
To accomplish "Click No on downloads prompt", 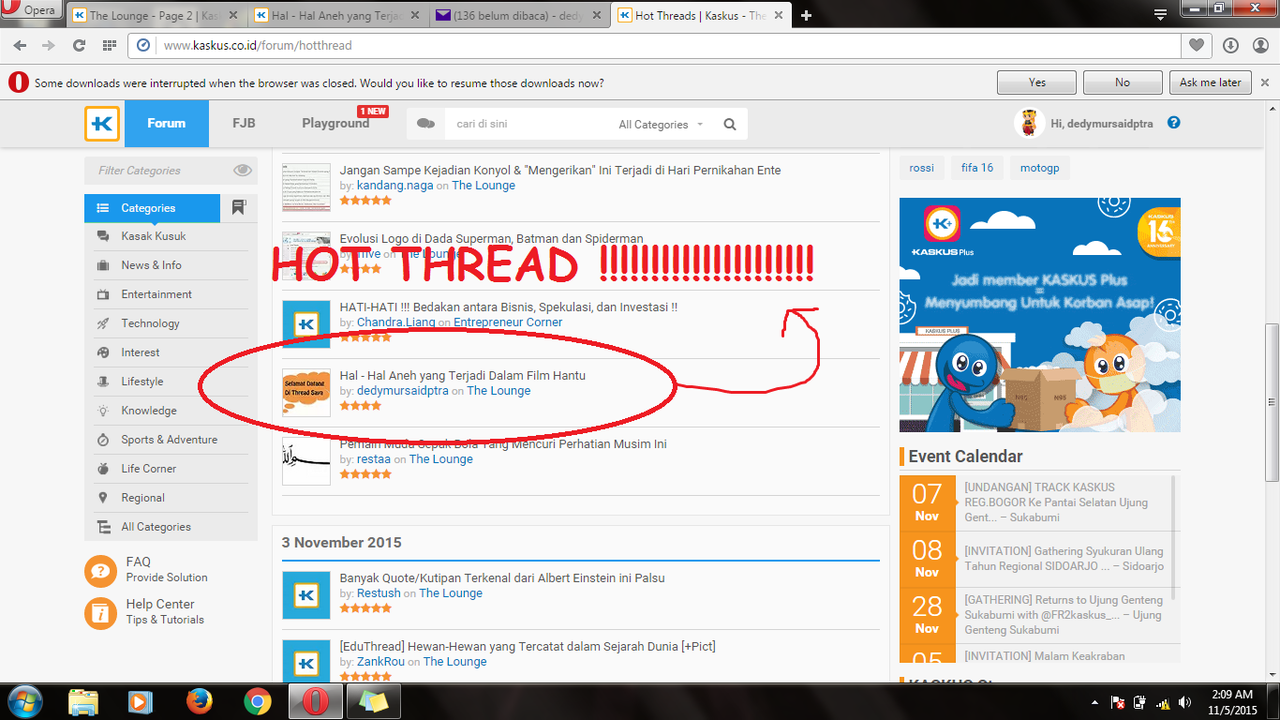I will (1123, 82).
